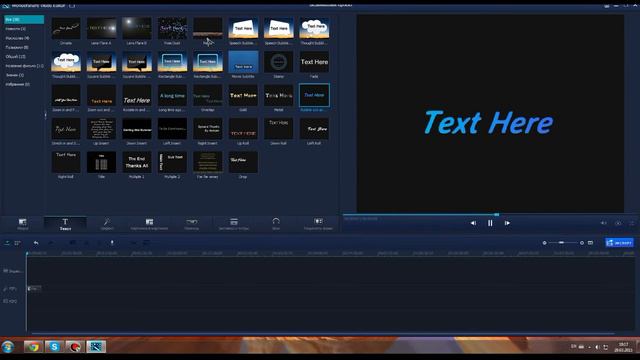The width and height of the screenshot is (640, 360).
Task: Collapse the category panel divider handle
Action: (45, 115)
